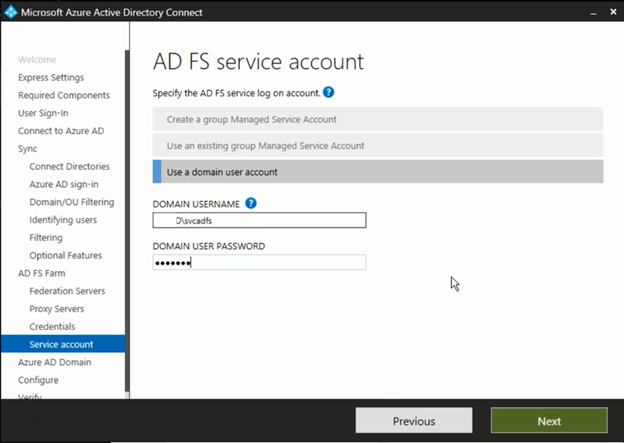Open Required Components page
The width and height of the screenshot is (624, 443).
point(64,95)
